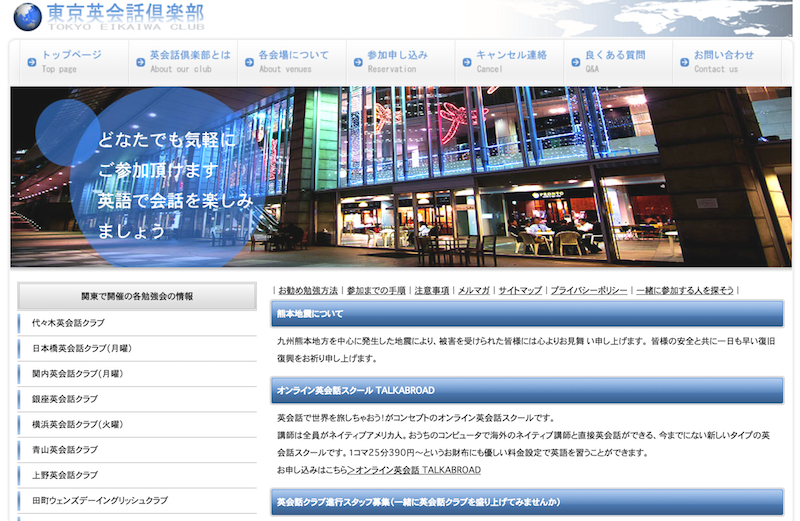The image size is (800, 521).
Task: Click the arrow icon beside キャンセル連絡
Action: (467, 62)
